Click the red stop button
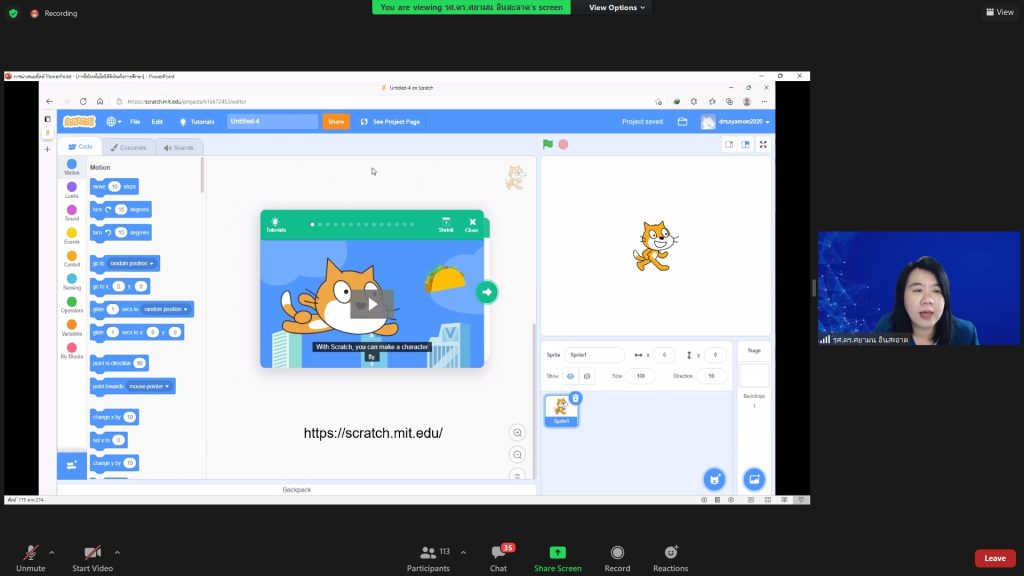 (x=564, y=144)
